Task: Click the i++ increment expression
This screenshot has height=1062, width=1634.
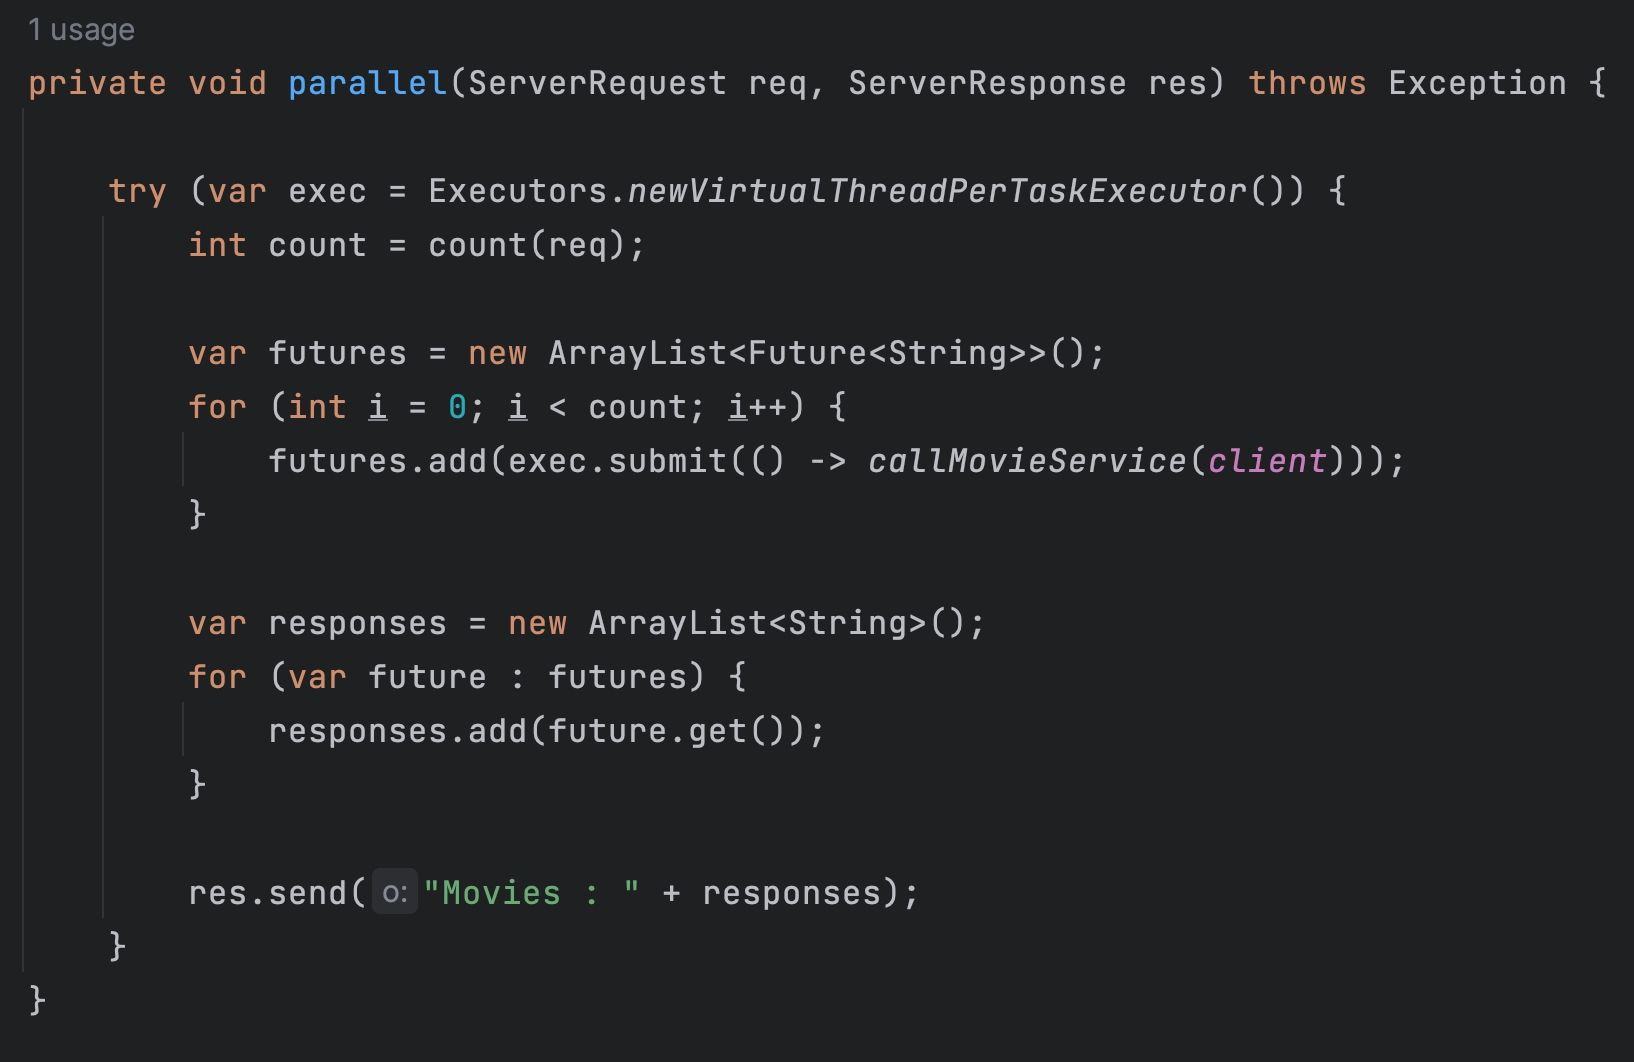Action: pos(757,407)
